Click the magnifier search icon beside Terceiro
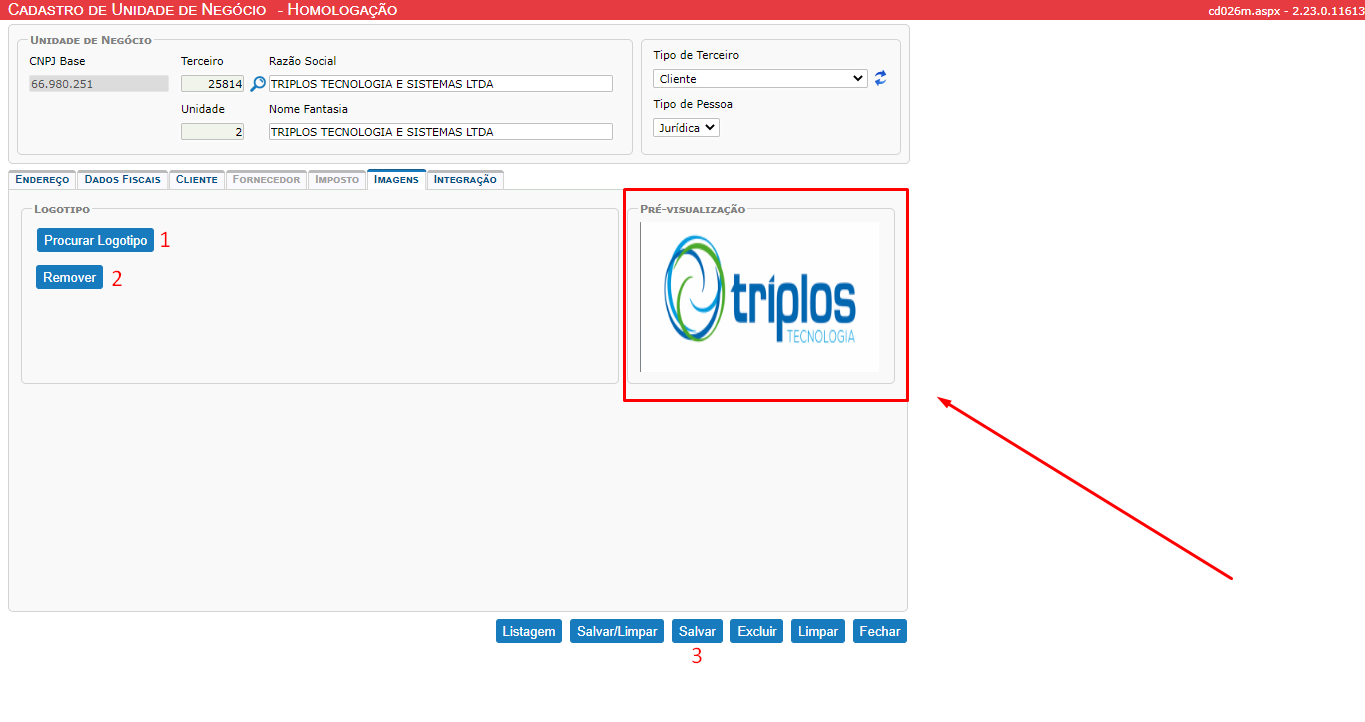Viewport: 1365px width, 722px height. pyautogui.click(x=258, y=84)
